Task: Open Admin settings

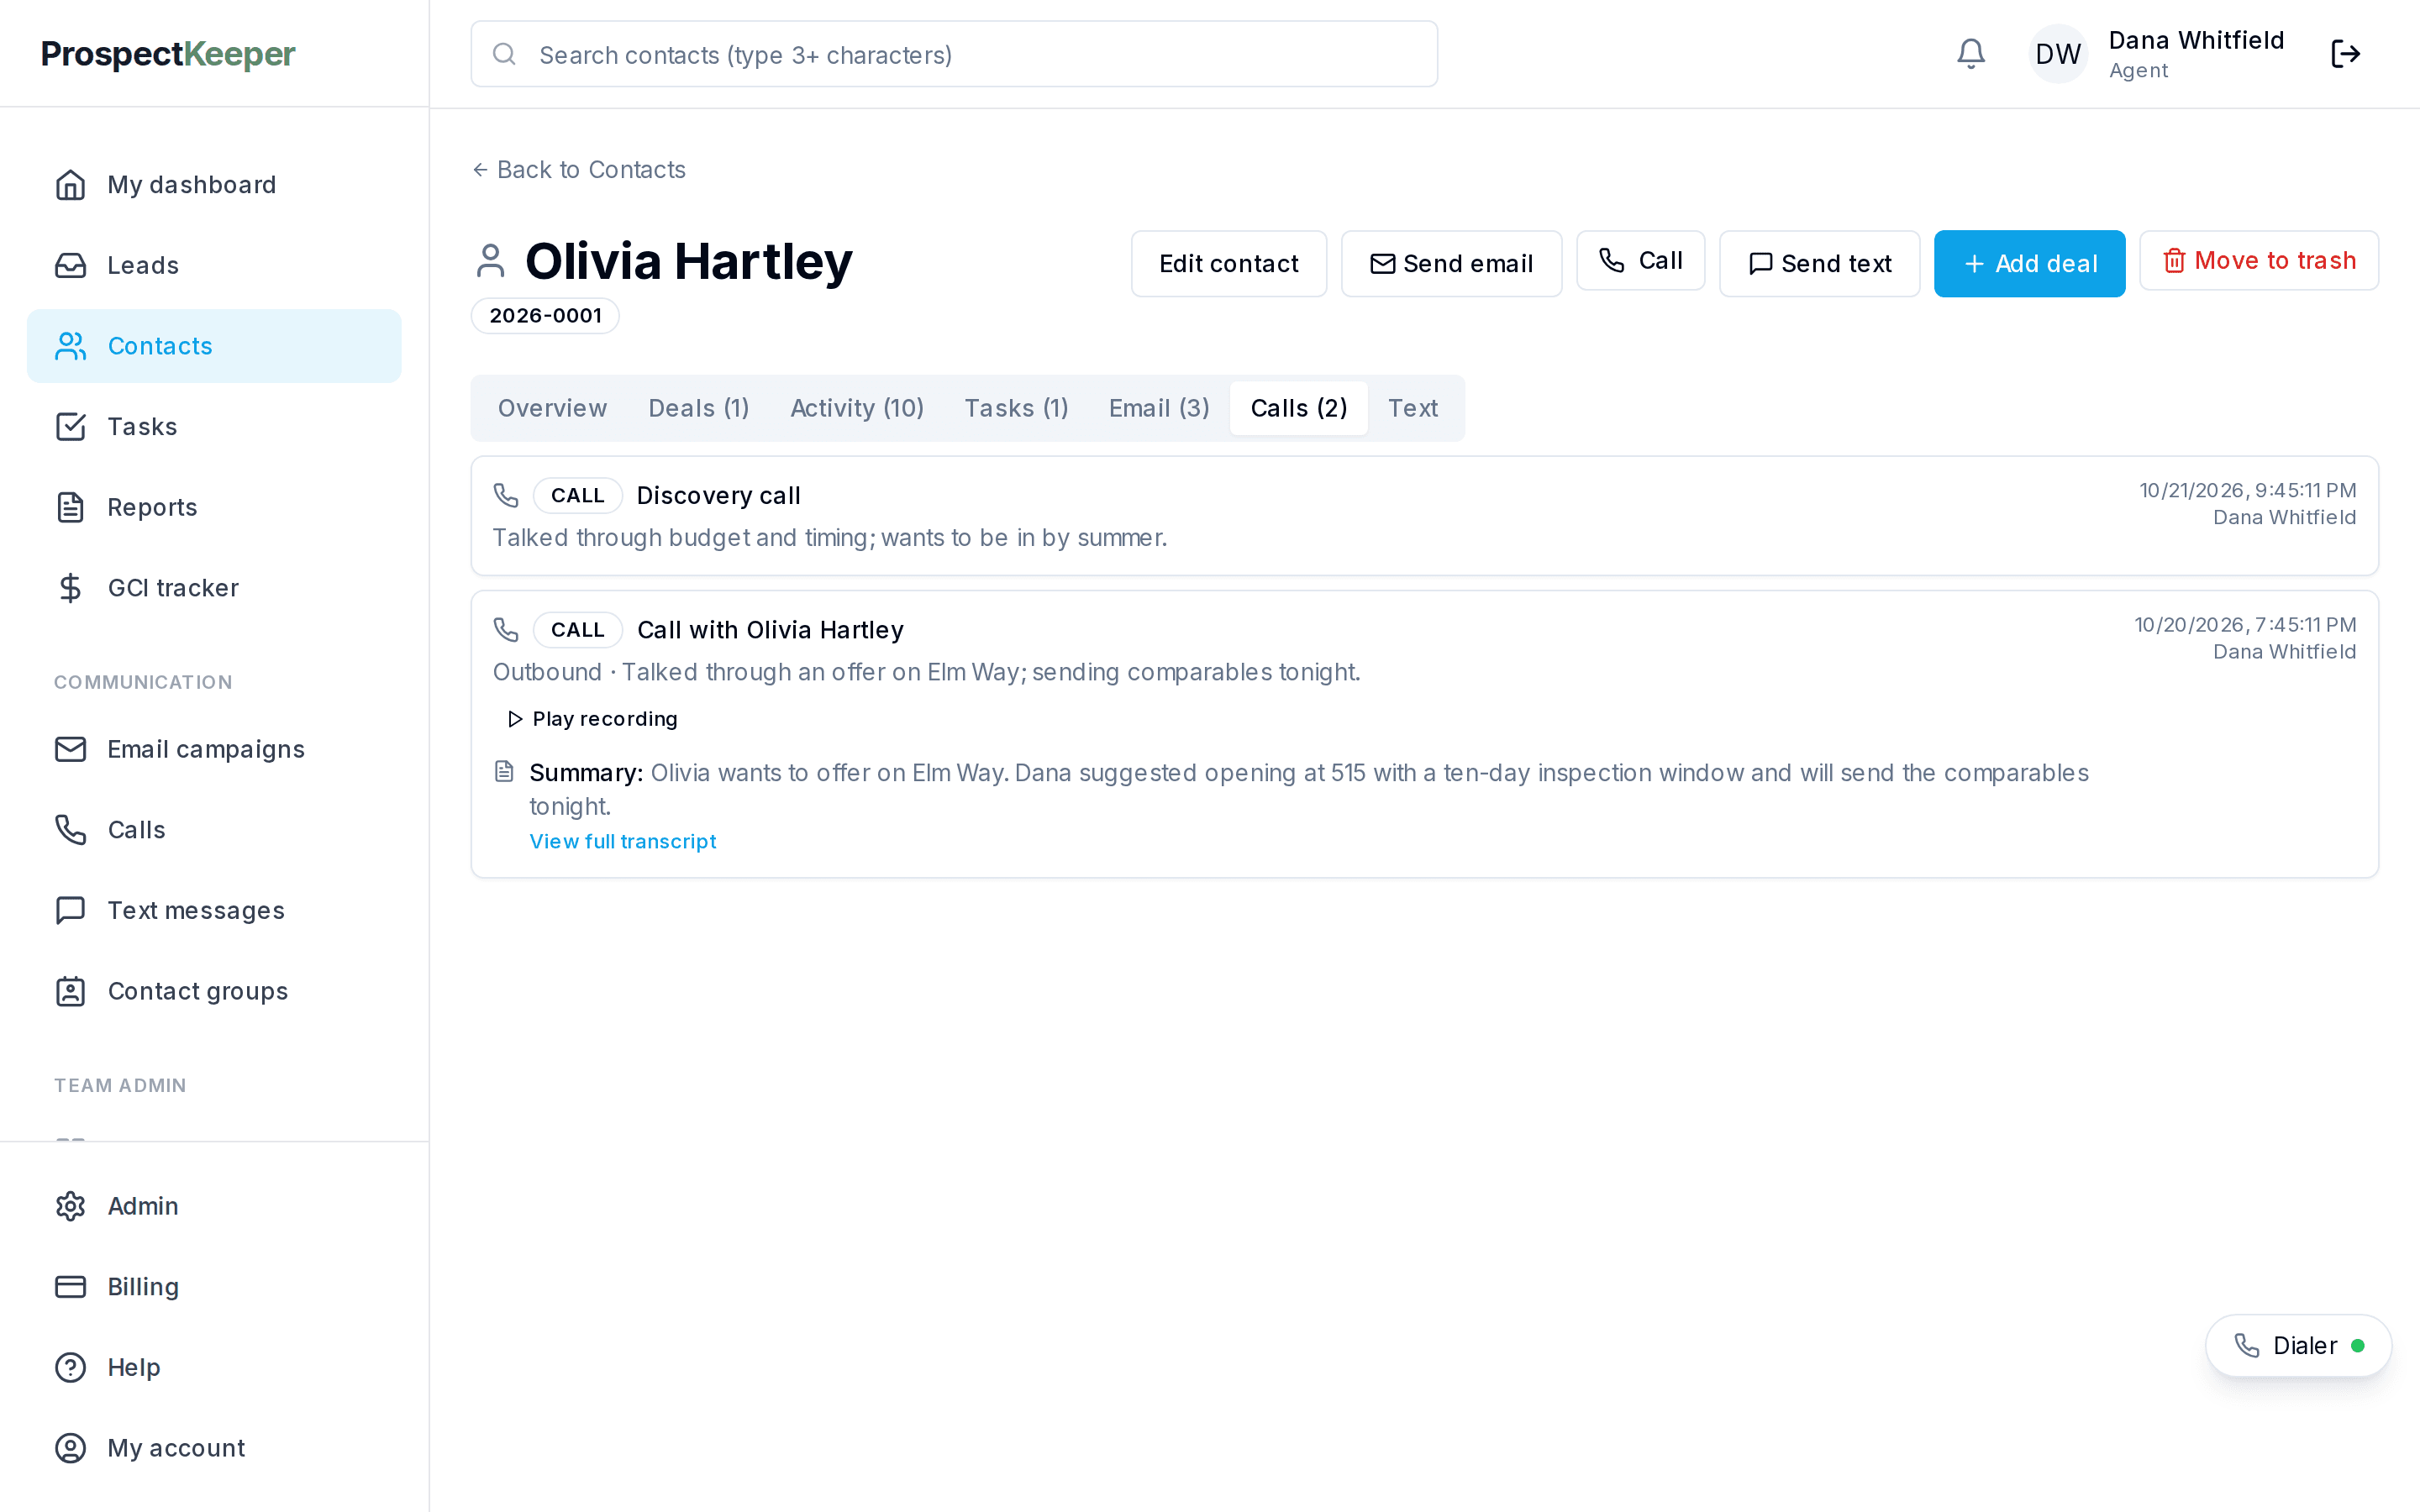Action: 214,1206
